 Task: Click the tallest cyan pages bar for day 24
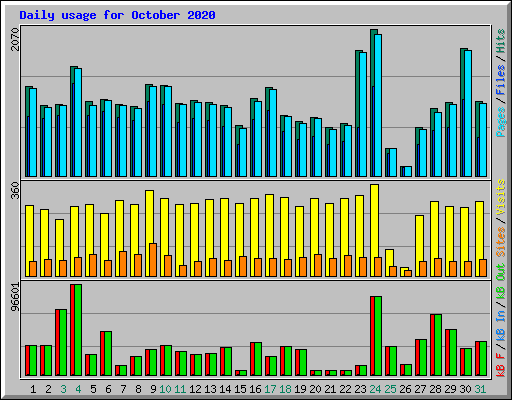378,105
